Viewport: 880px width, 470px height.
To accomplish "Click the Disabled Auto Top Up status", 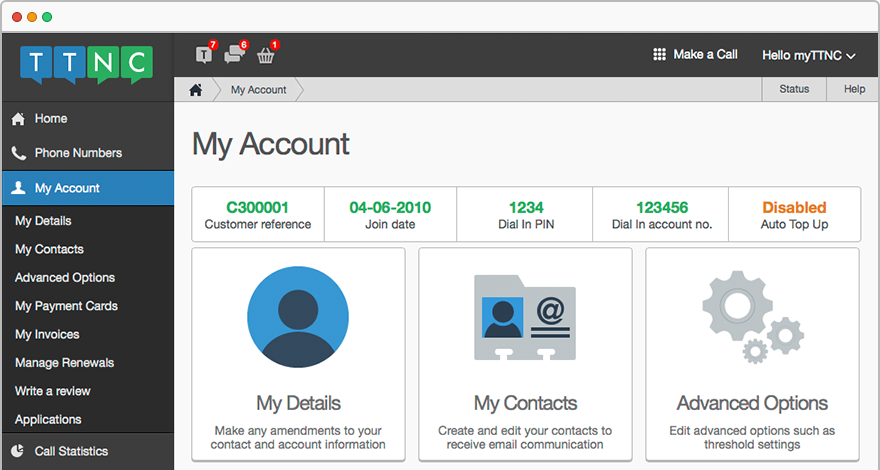I will 794,207.
